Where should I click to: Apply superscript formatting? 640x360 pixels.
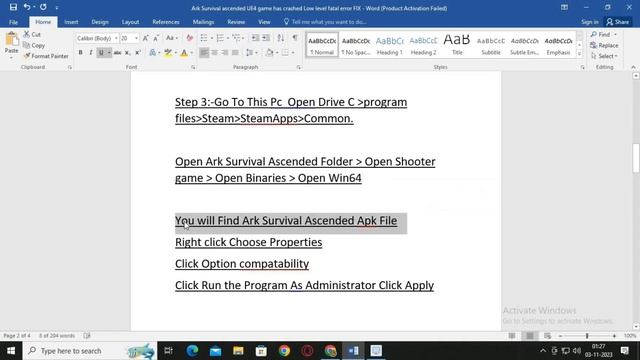[x=138, y=53]
